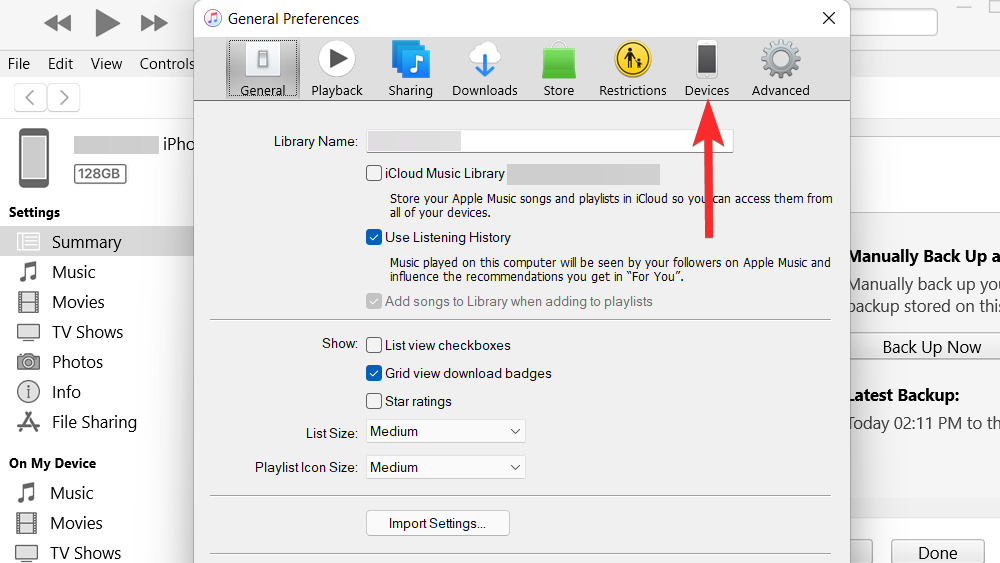Enable the iCloud Music Library checkbox

tap(374, 173)
